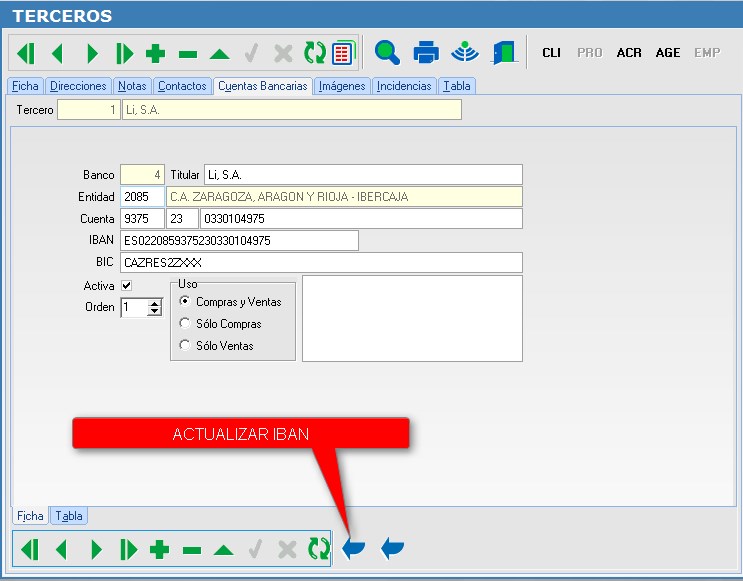Toggle the AGE type button

pyautogui.click(x=668, y=53)
